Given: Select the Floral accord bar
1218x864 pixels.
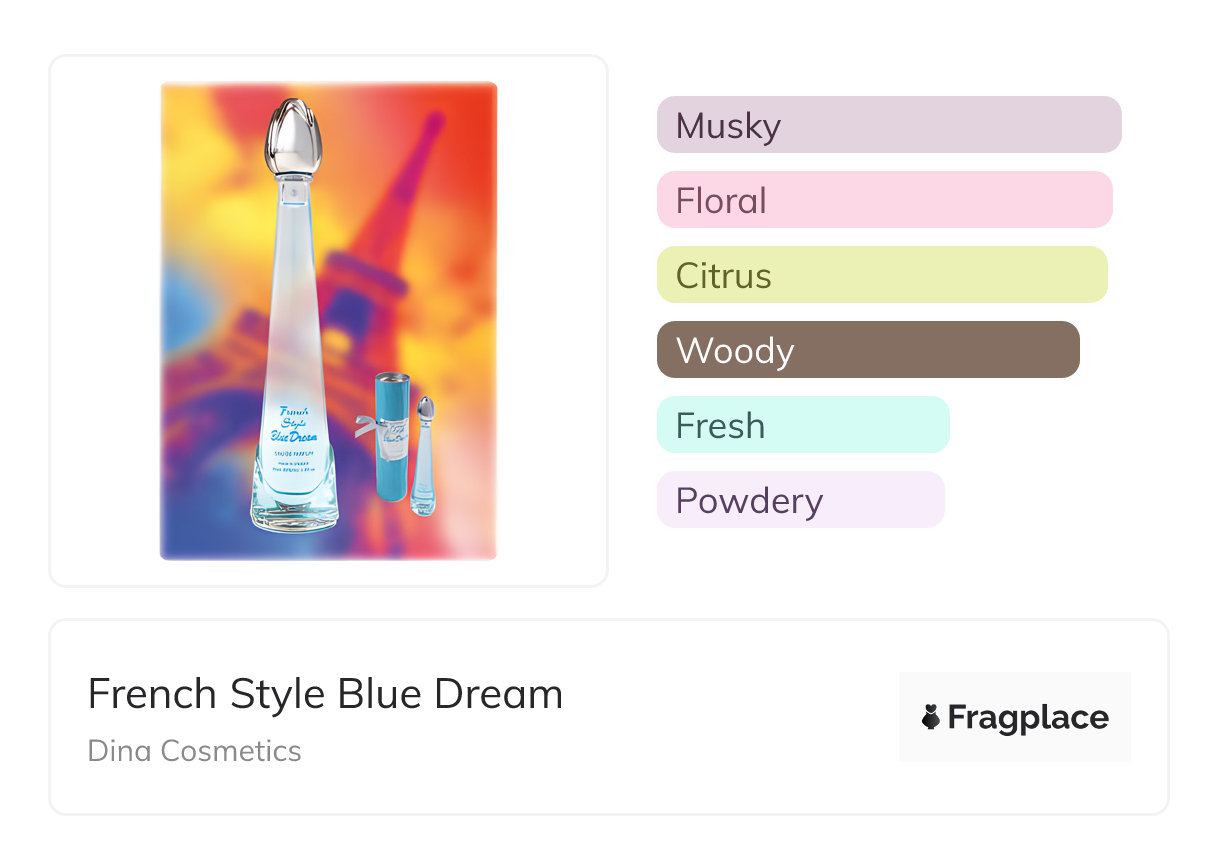Looking at the screenshot, I should [884, 200].
